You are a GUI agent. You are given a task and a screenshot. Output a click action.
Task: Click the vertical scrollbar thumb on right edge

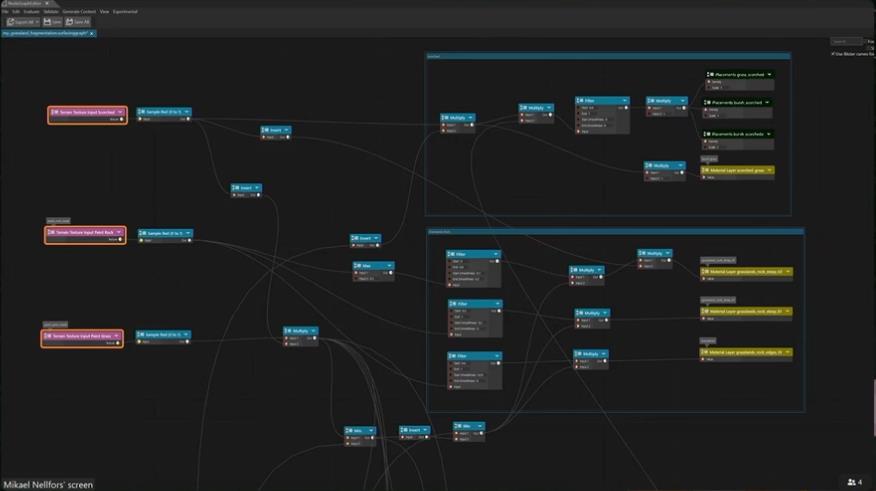tap(874, 407)
